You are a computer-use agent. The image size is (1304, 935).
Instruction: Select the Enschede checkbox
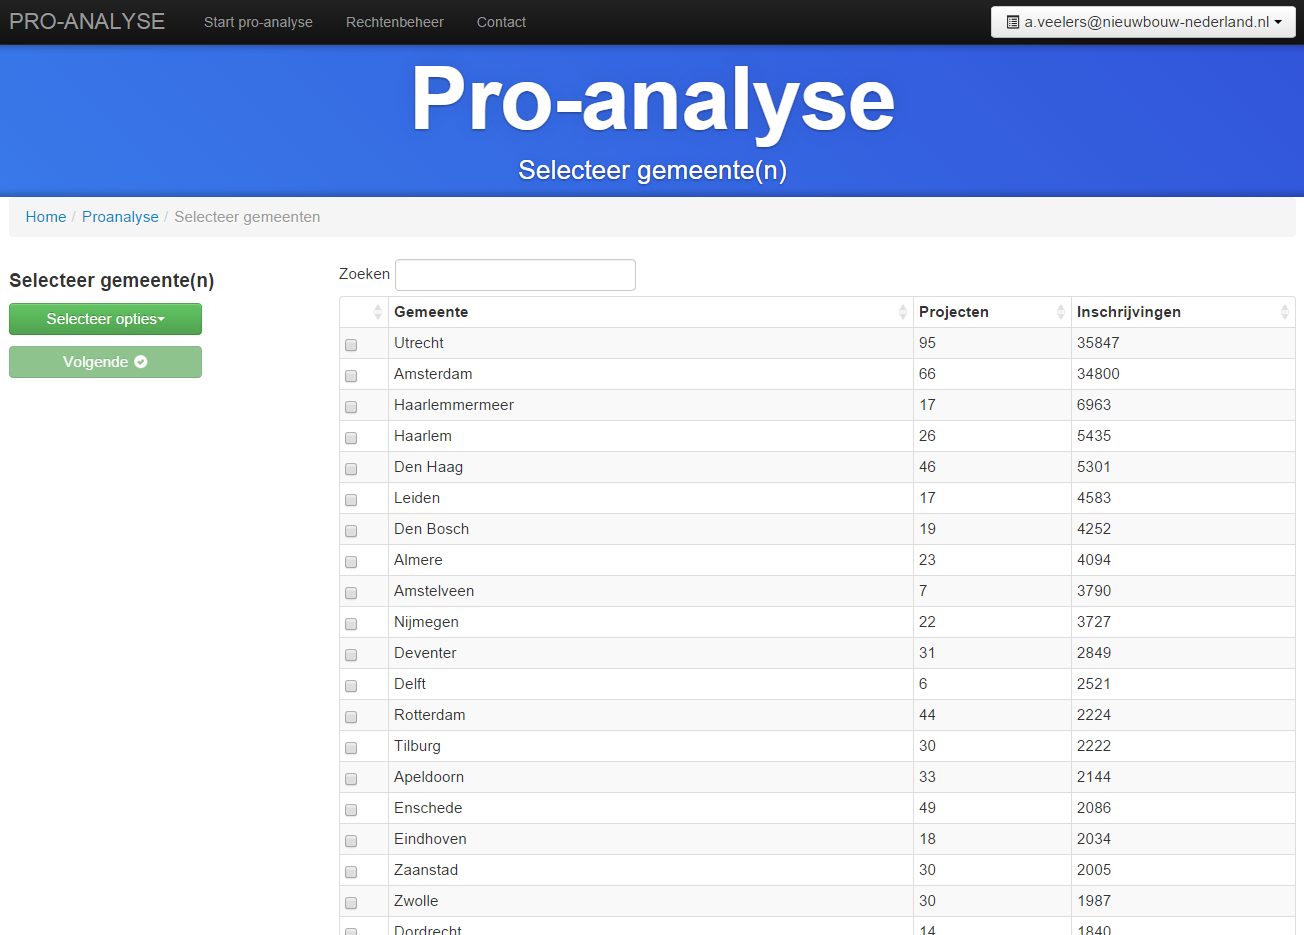pos(351,809)
